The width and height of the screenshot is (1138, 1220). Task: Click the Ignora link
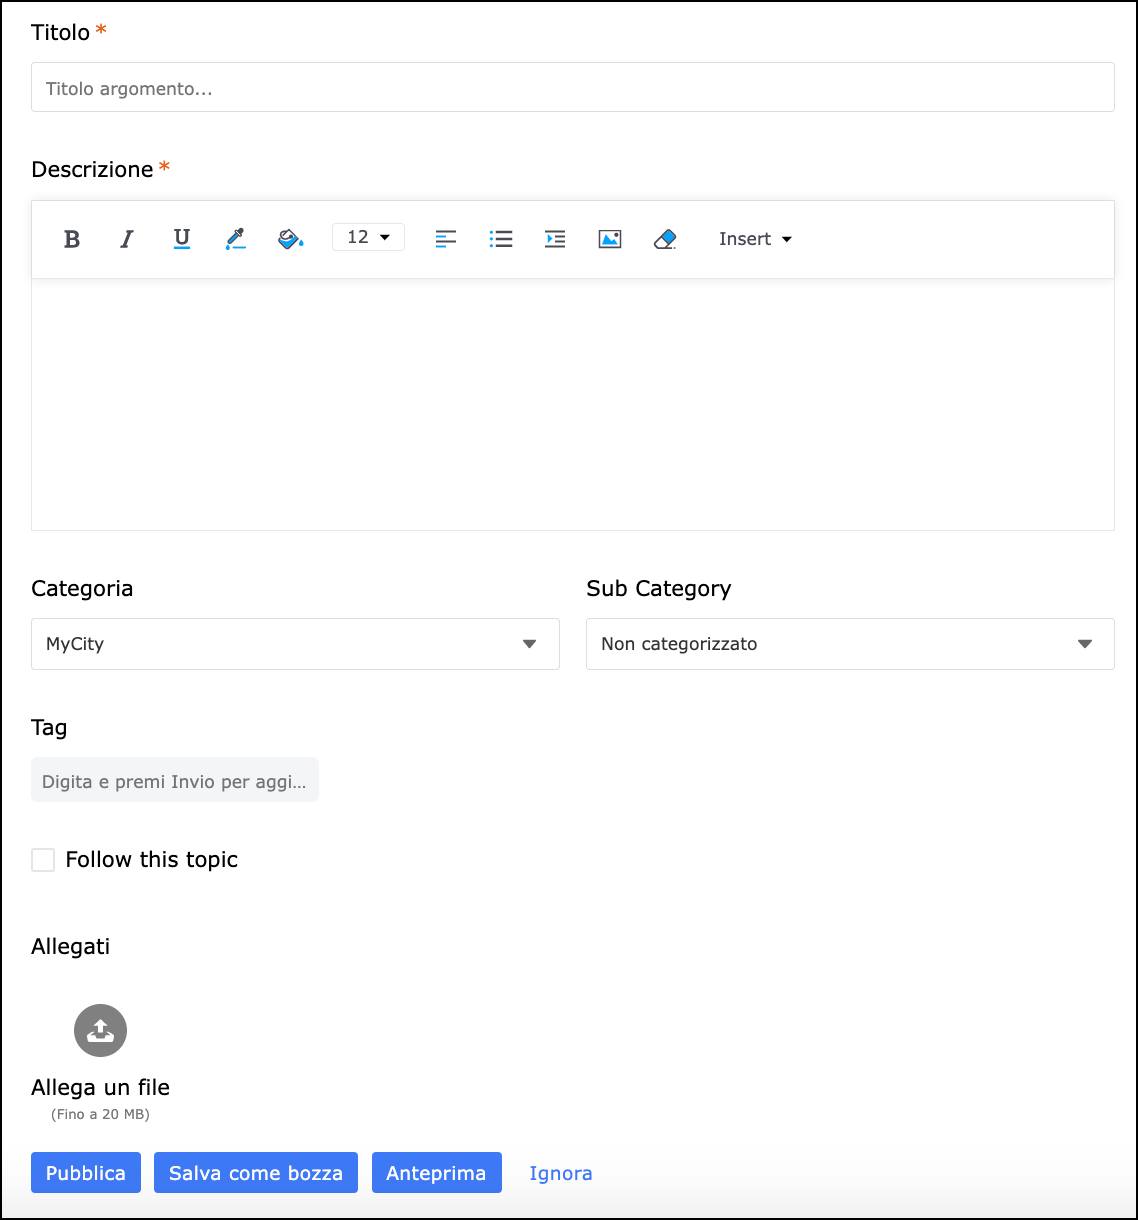click(x=560, y=1173)
